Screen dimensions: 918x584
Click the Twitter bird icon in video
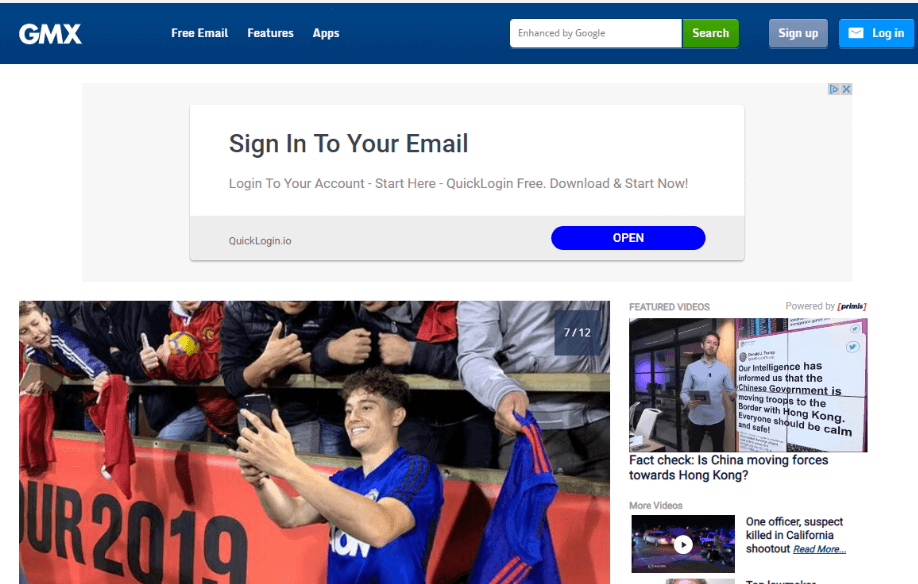click(852, 347)
